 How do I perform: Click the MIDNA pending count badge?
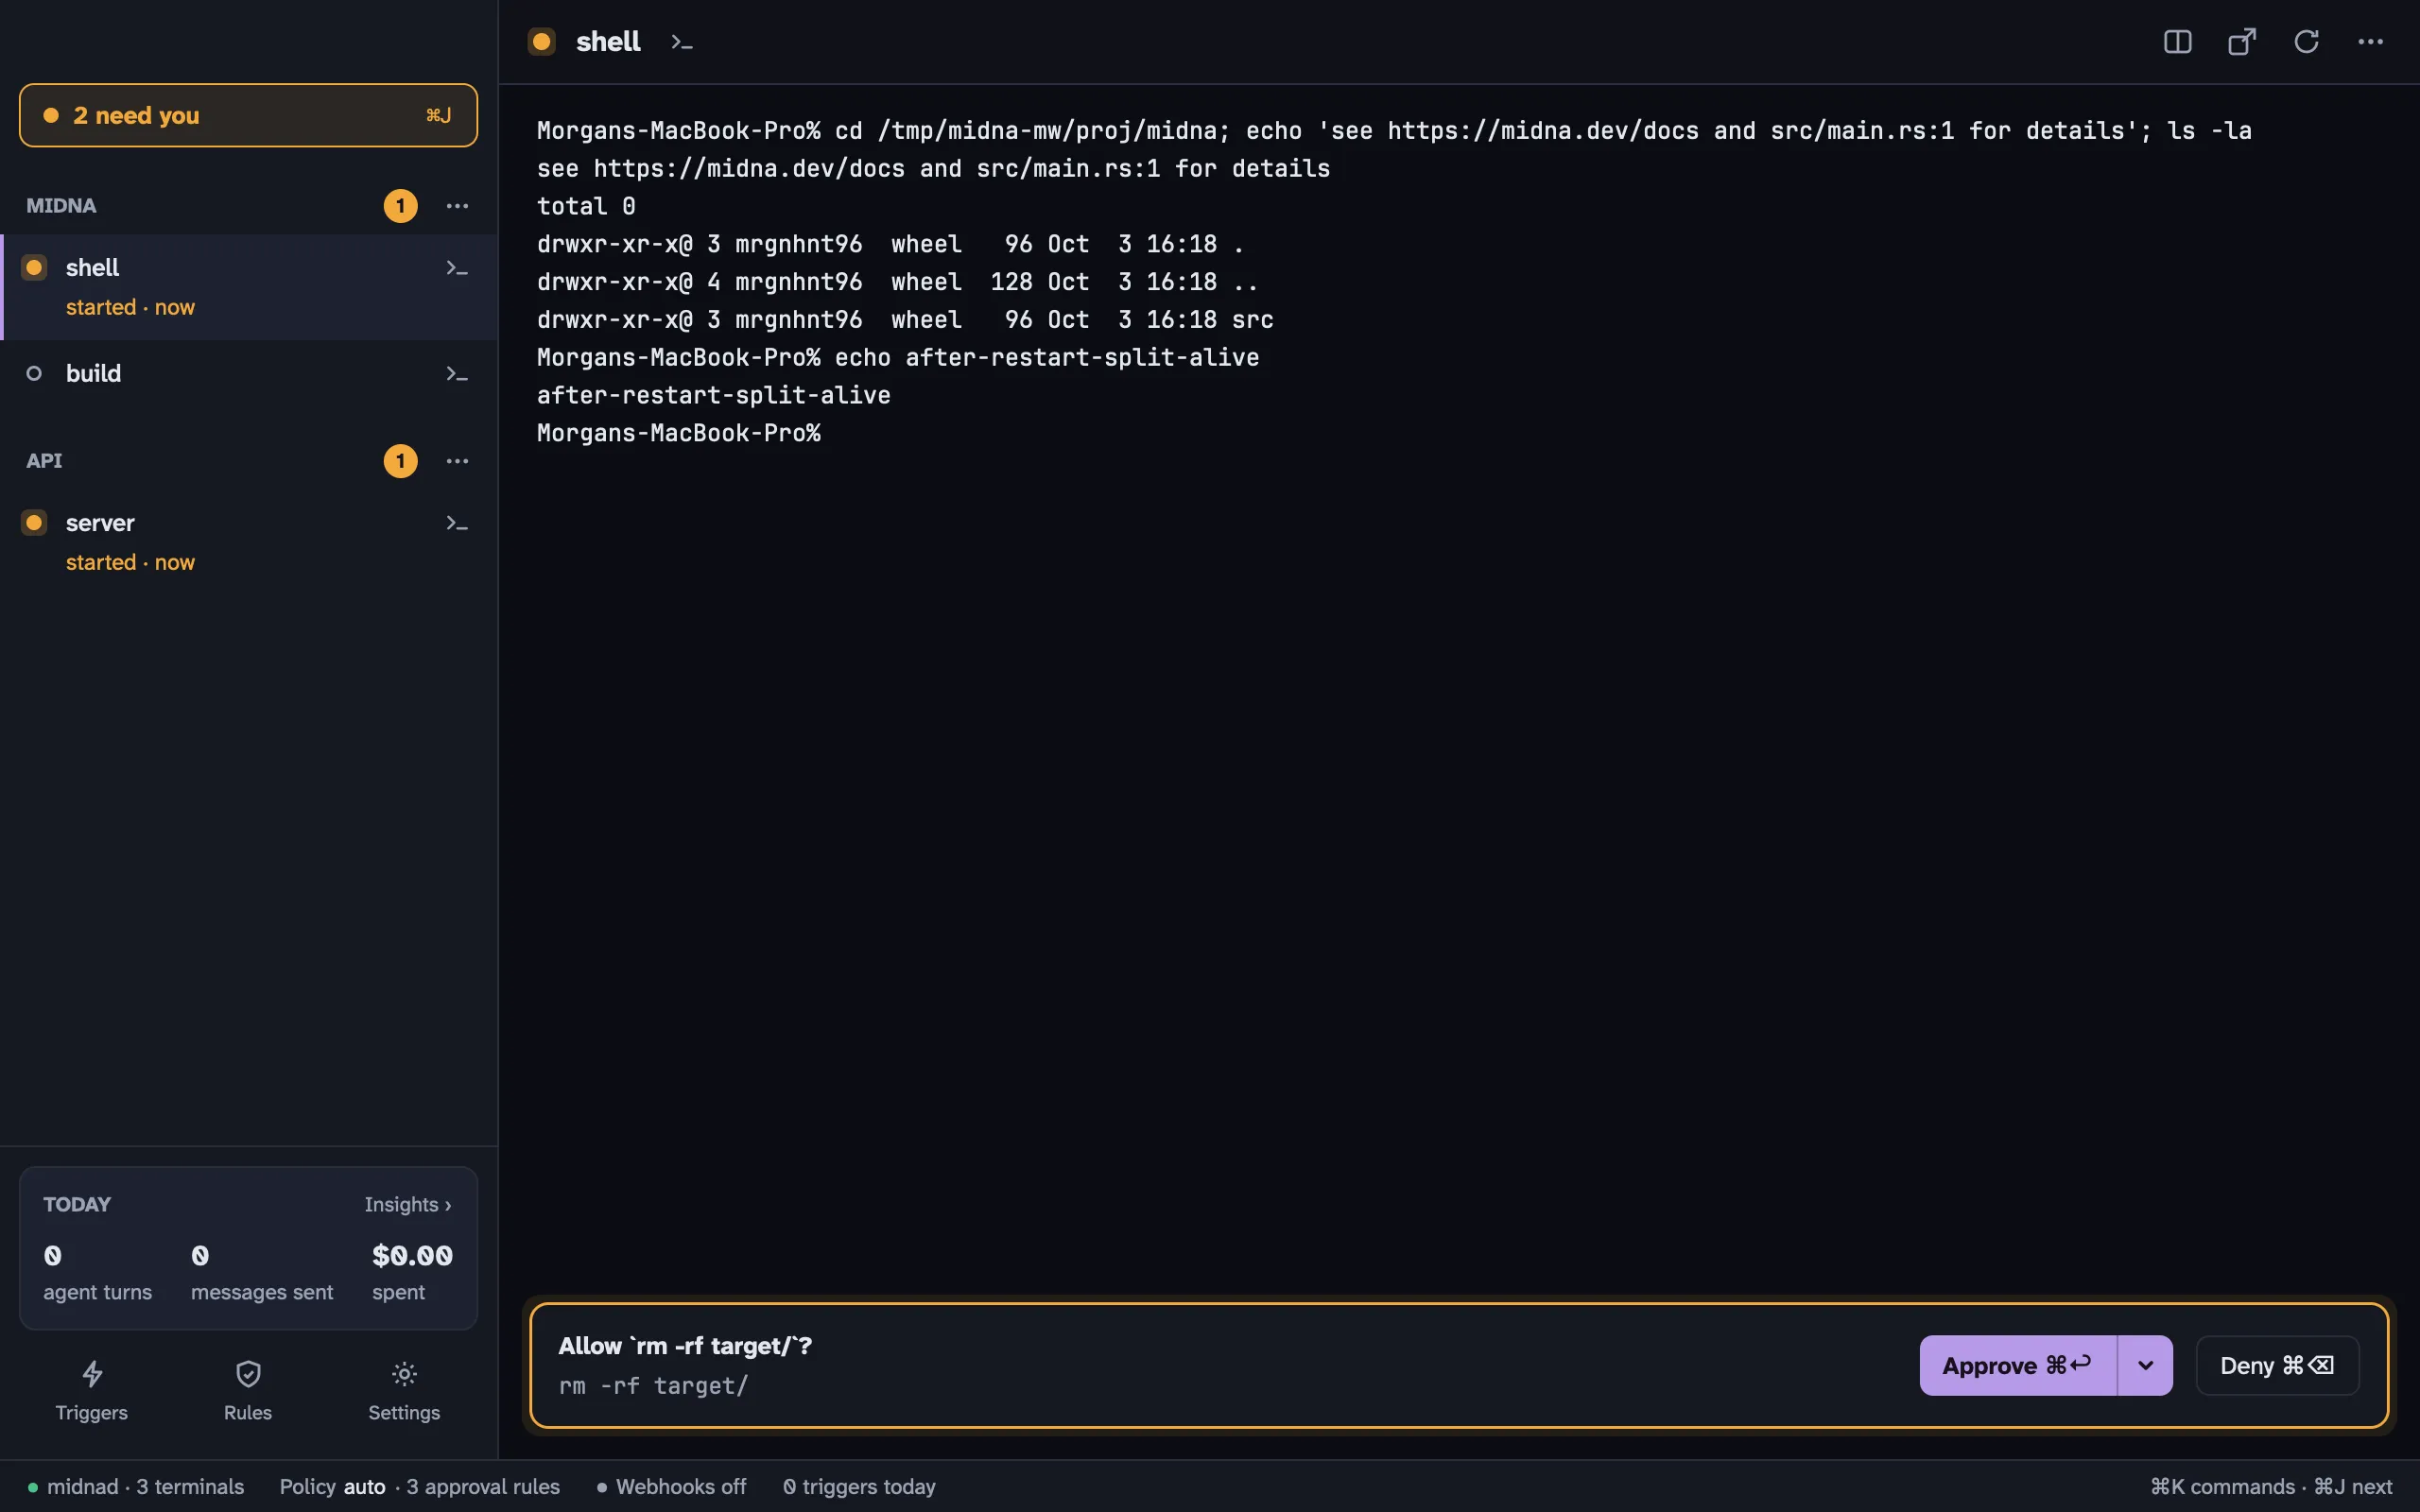[x=400, y=206]
